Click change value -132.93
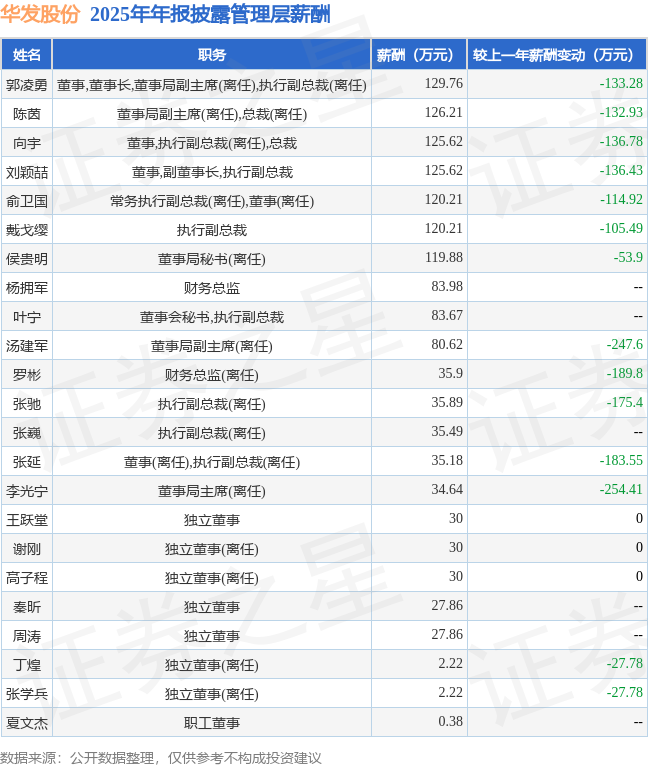 [x=621, y=113]
